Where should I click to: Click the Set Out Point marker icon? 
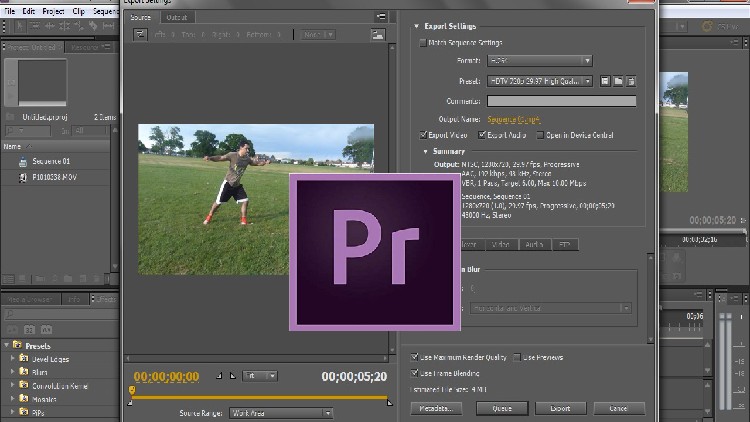point(233,376)
